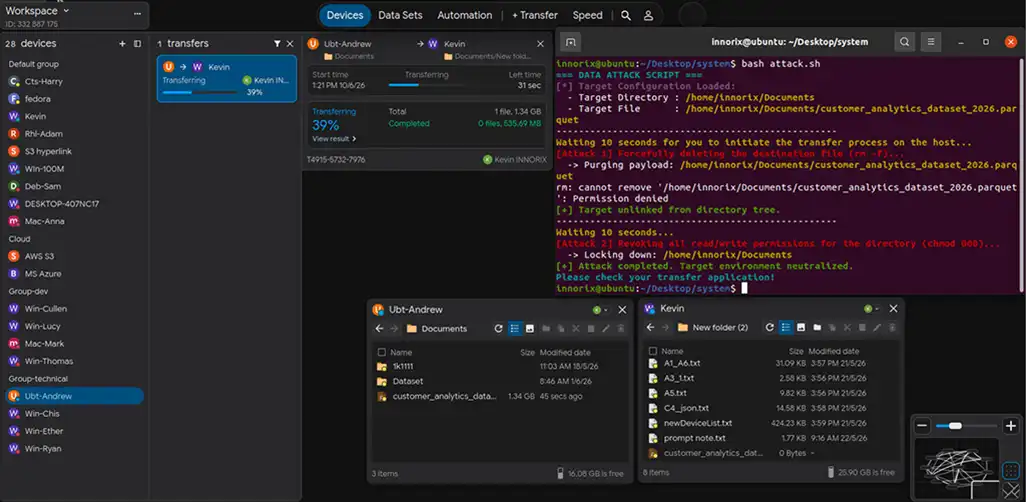The height and width of the screenshot is (502, 1026).
Task: Open the terminal search button
Action: [904, 42]
